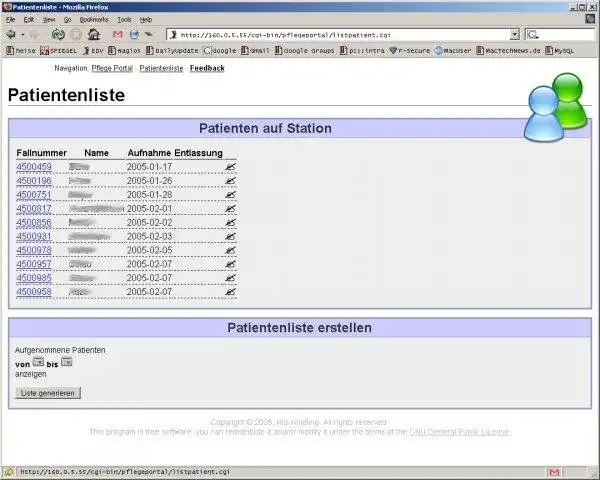
Task: Open the GNU General Public License link
Action: pos(460,432)
